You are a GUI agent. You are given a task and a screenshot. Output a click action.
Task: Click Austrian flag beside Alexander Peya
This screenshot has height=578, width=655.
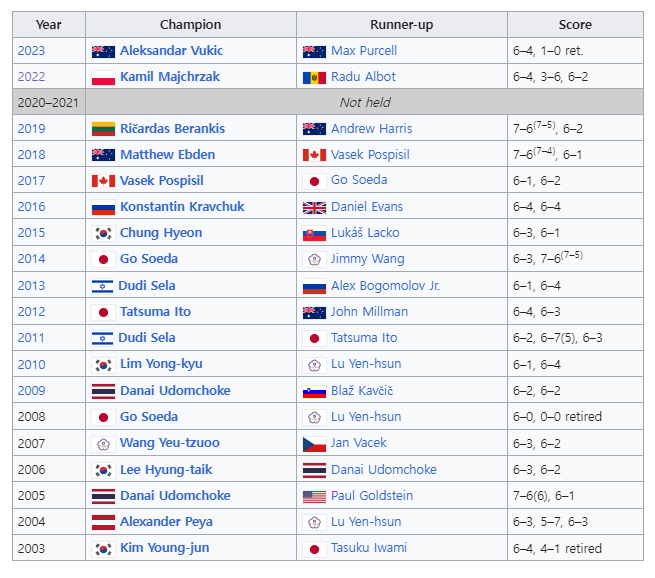(103, 522)
